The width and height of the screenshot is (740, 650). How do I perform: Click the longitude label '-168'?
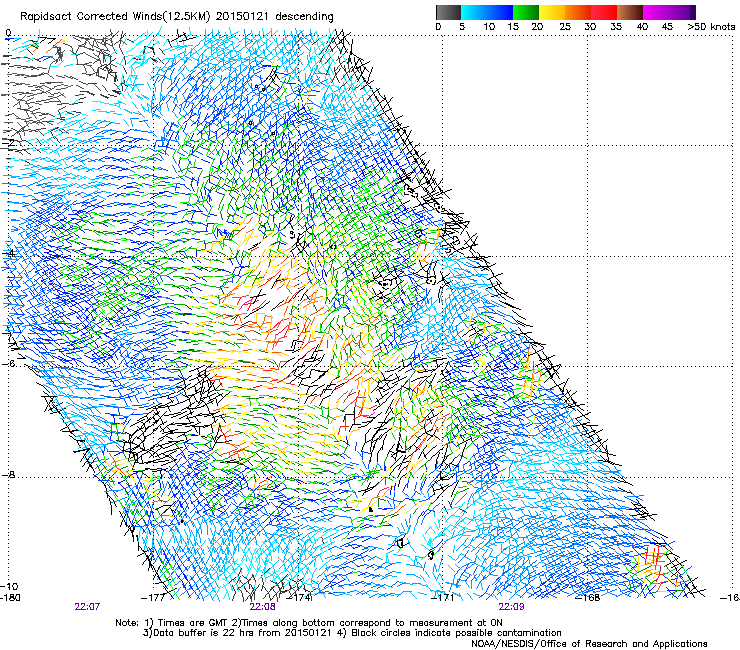588,597
